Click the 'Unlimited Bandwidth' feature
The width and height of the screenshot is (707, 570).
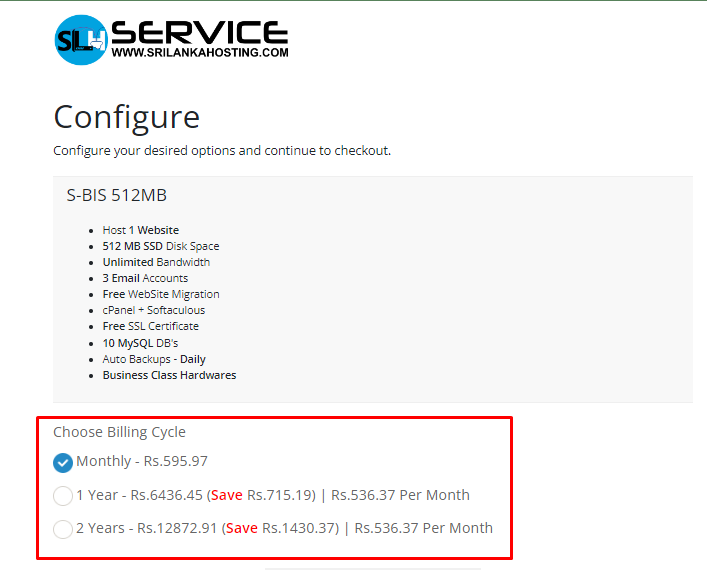[x=156, y=262]
